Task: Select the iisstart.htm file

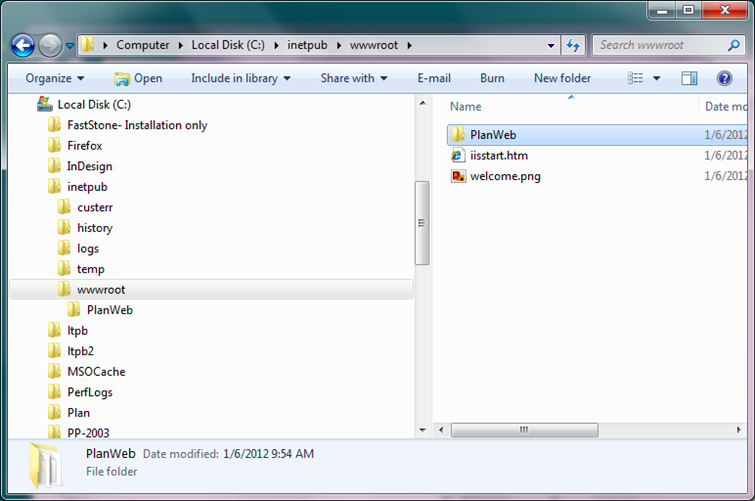Action: (x=499, y=156)
